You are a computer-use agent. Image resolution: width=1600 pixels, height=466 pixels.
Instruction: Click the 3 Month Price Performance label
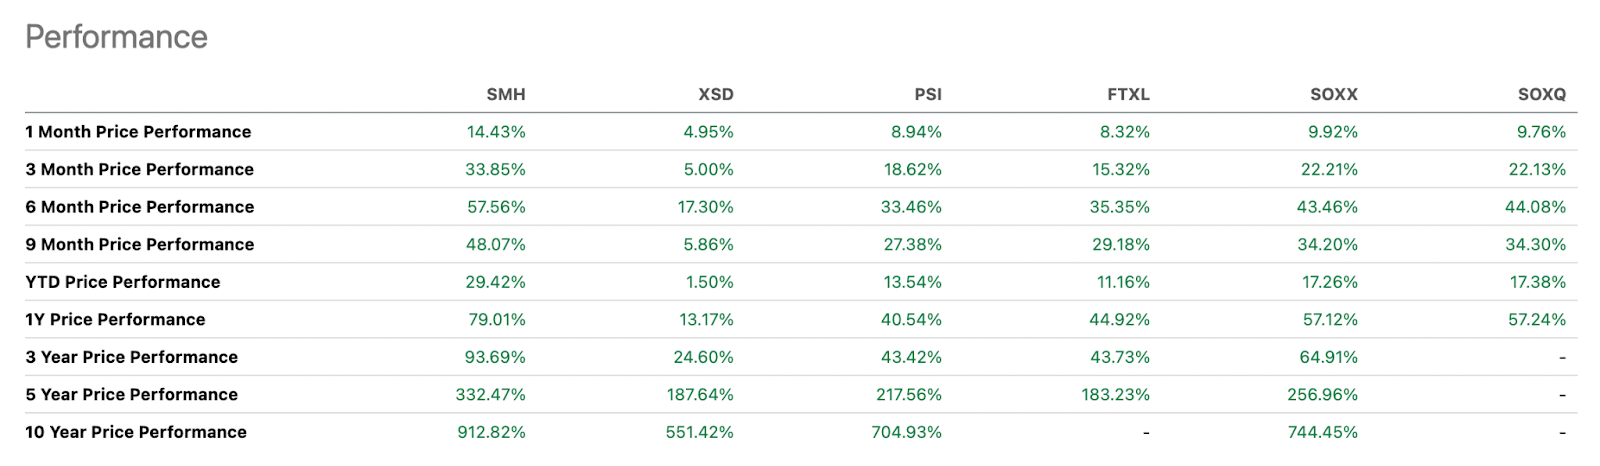(139, 170)
